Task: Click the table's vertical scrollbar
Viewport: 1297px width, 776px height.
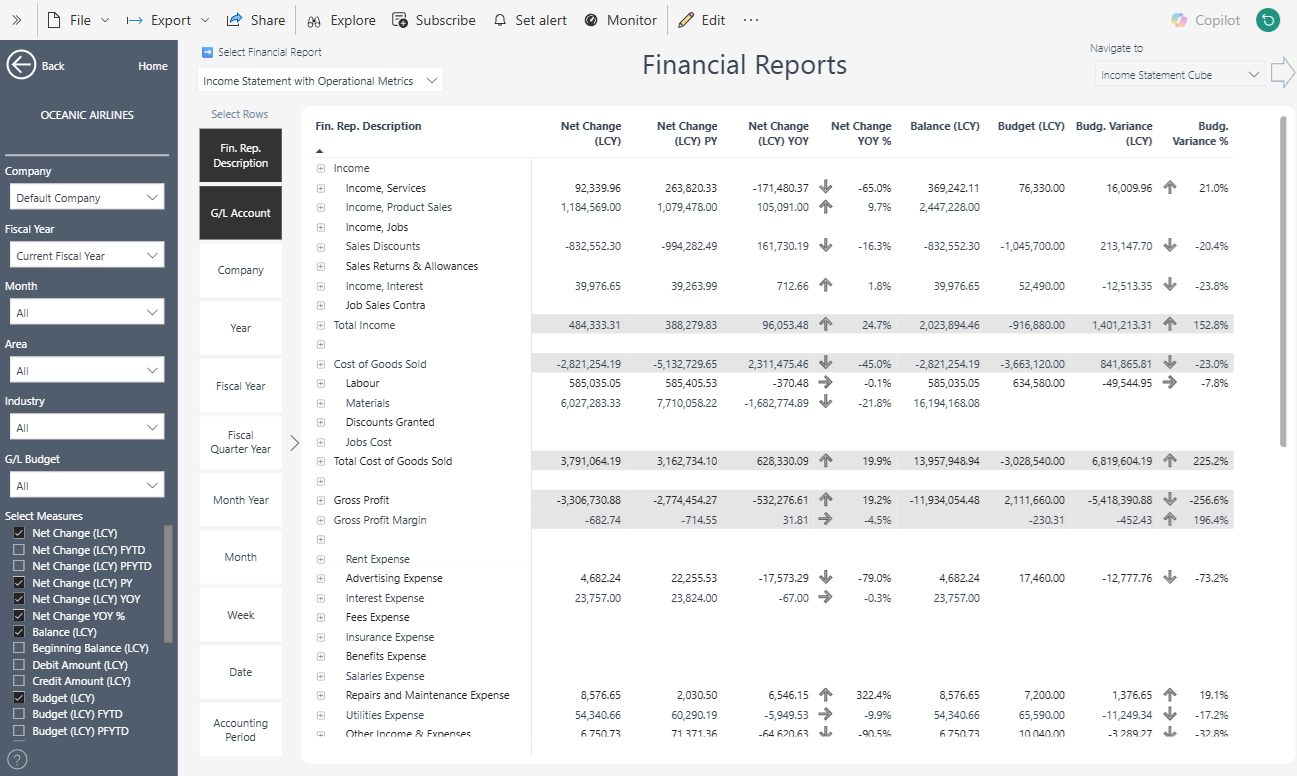Action: (x=1284, y=282)
